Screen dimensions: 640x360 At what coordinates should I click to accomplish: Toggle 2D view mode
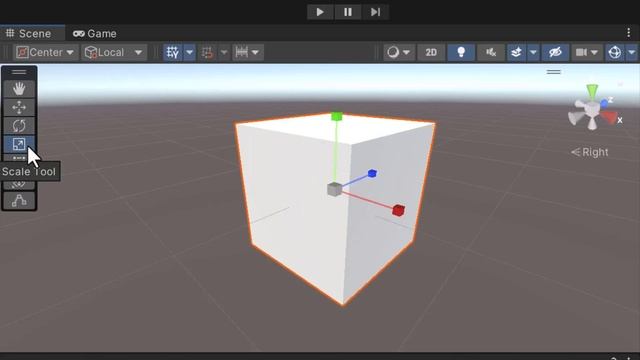pyautogui.click(x=431, y=52)
